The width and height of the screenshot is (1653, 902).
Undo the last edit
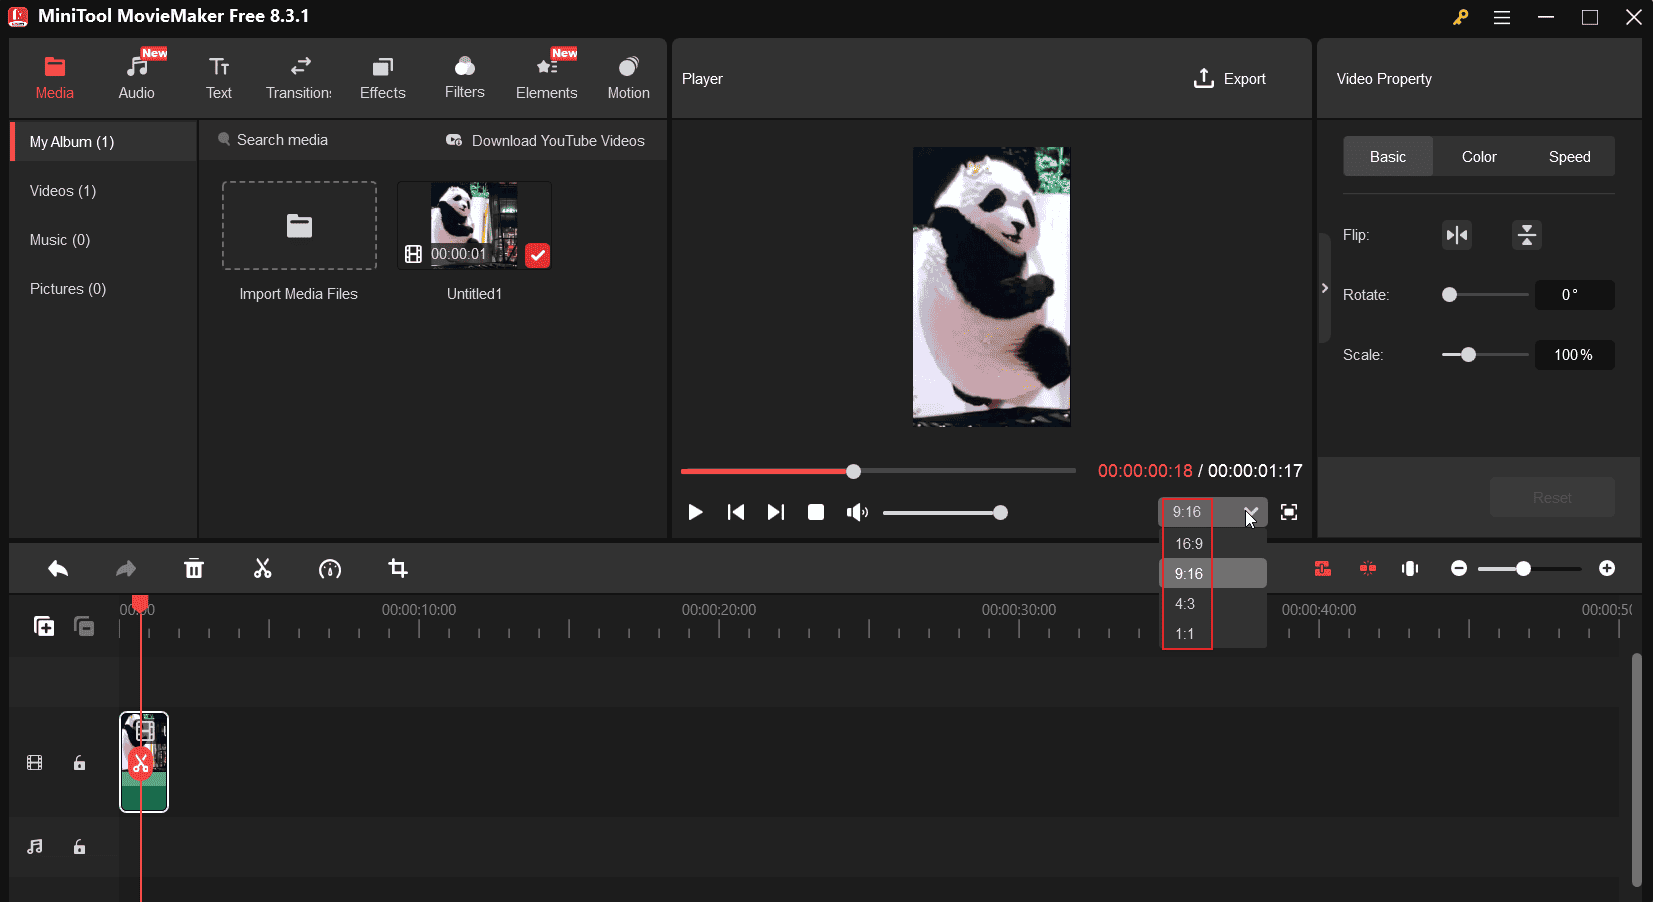click(x=57, y=568)
